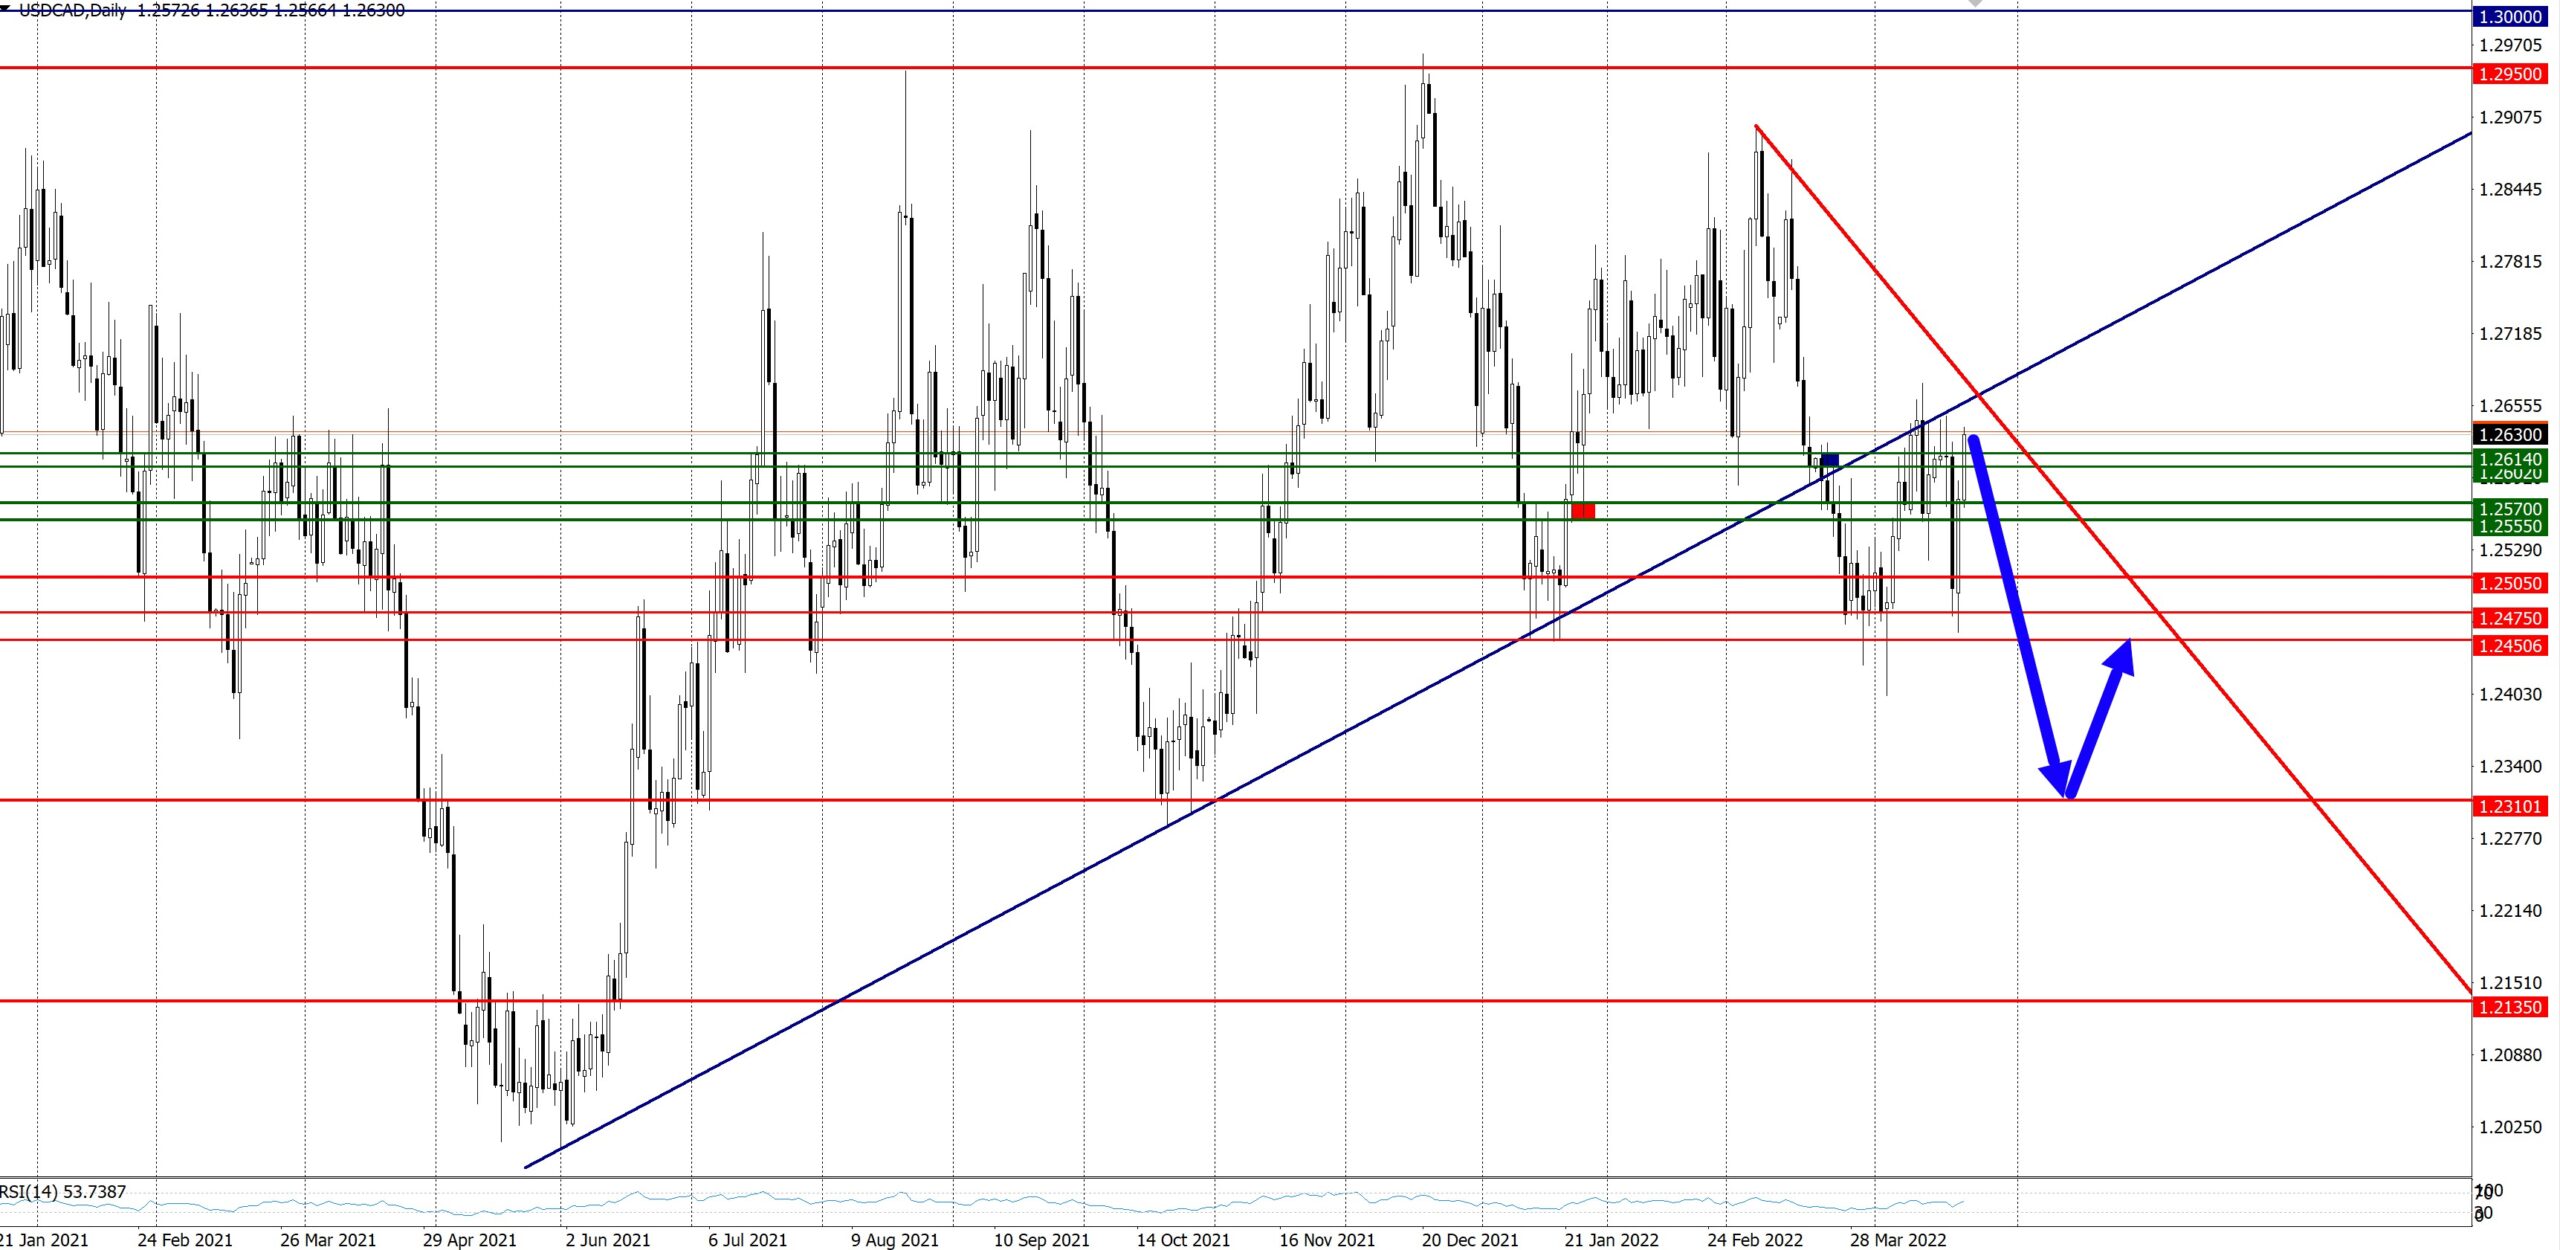Click the 2 Jun 2021 date label
The image size is (2560, 1250).
coord(608,1240)
